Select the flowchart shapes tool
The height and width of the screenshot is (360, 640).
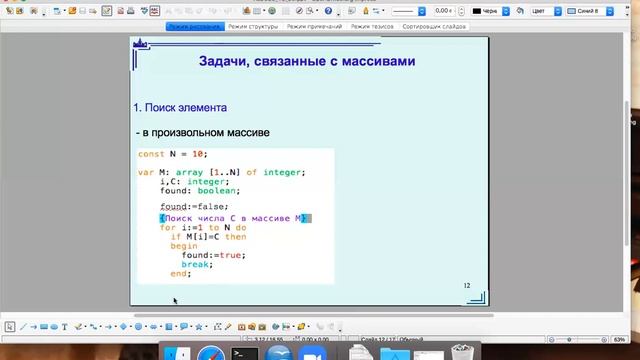pyautogui.click(x=169, y=327)
